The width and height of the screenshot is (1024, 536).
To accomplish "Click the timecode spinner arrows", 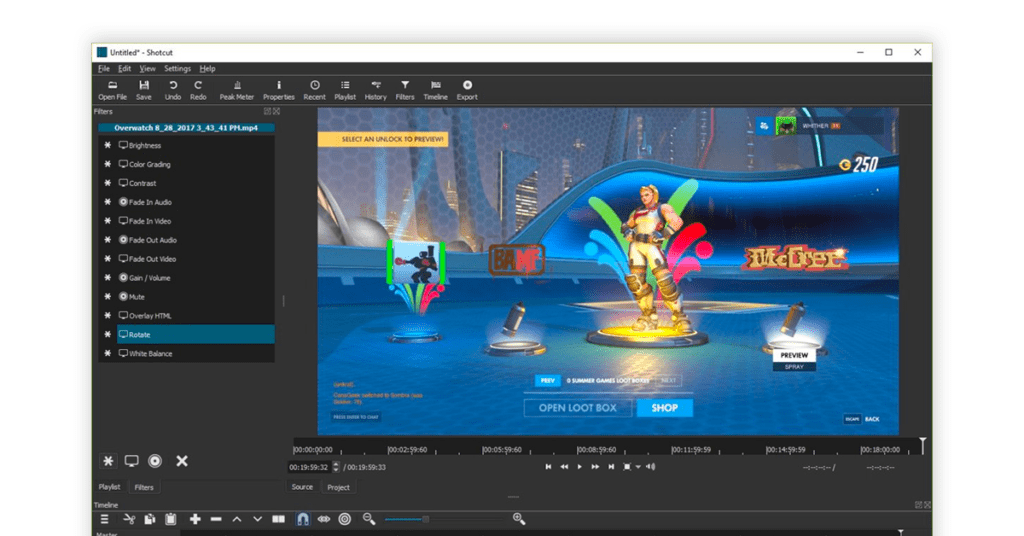I will click(x=336, y=467).
